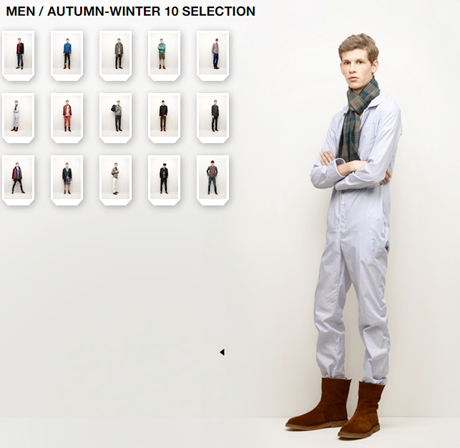The width and height of the screenshot is (460, 448).
Task: Select thumbnail with dark cardigan and shorts
Action: pos(67,180)
